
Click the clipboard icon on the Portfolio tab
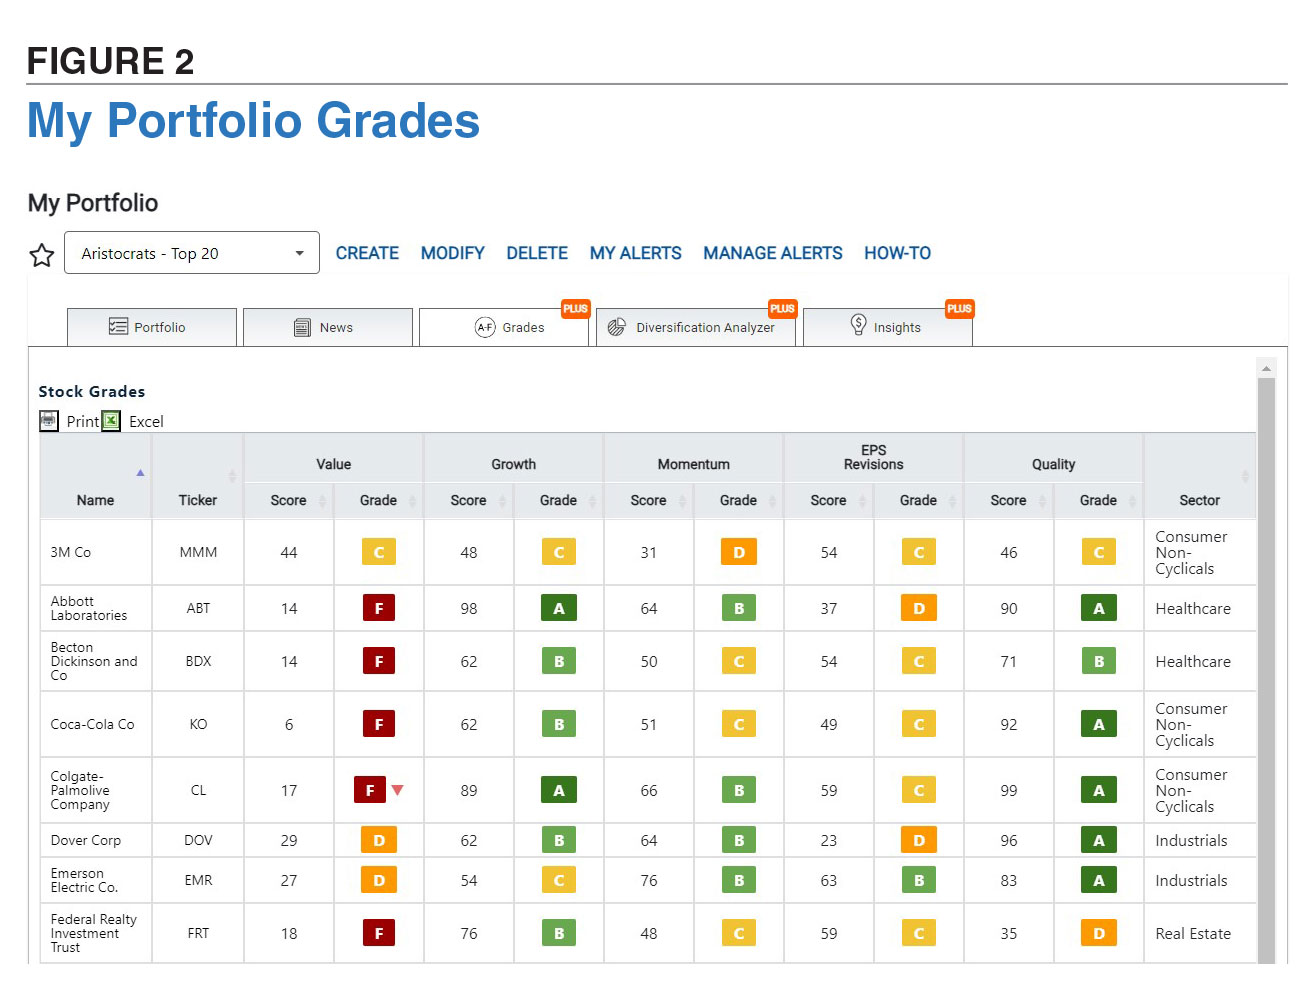click(119, 326)
